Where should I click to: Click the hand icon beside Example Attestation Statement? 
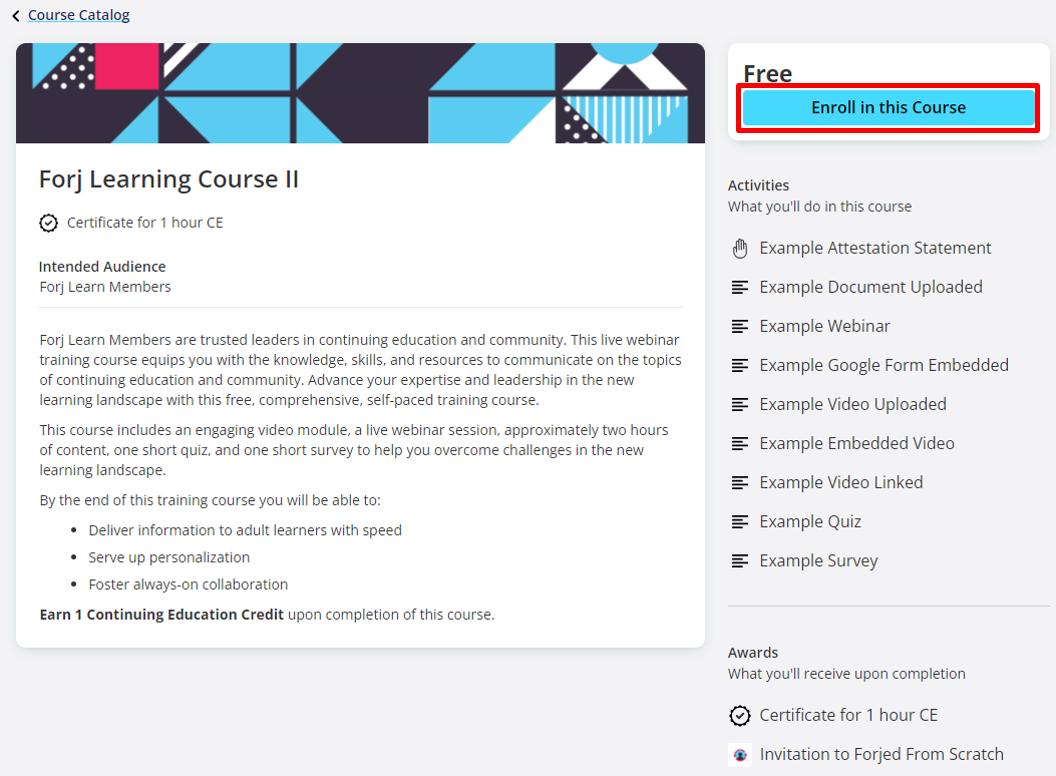tap(740, 248)
